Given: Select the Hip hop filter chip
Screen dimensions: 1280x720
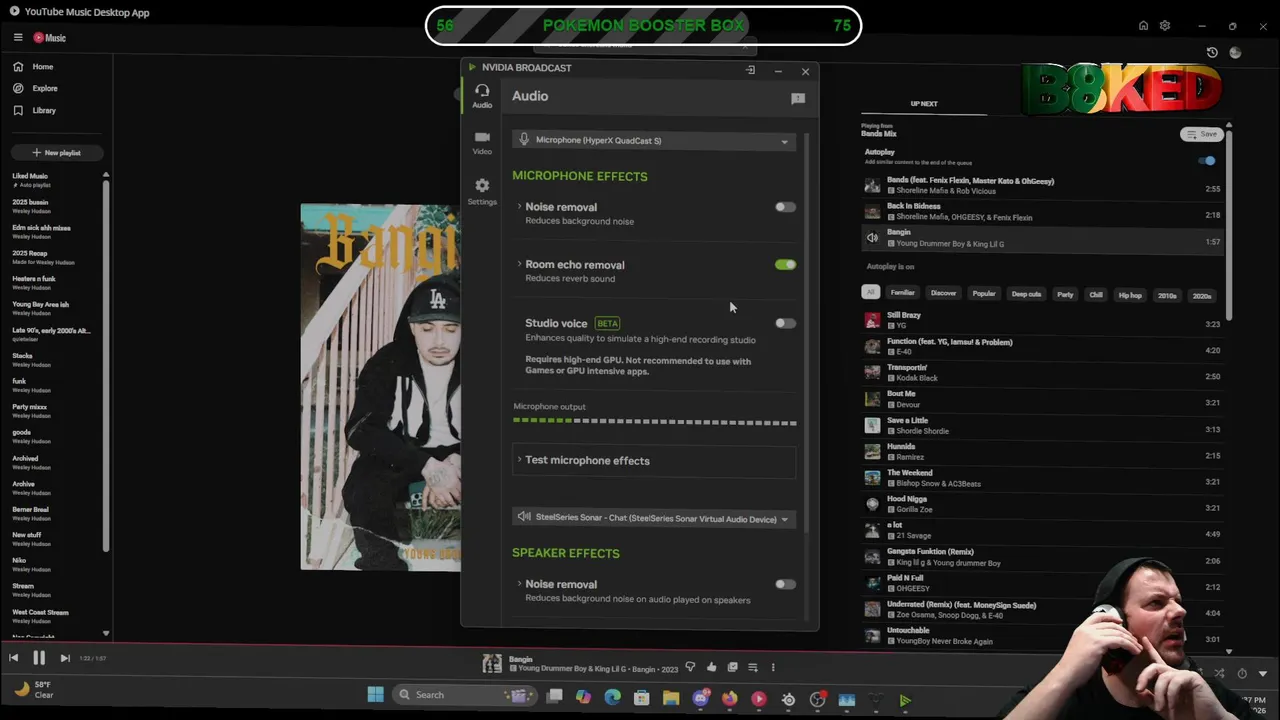Looking at the screenshot, I should point(1130,295).
